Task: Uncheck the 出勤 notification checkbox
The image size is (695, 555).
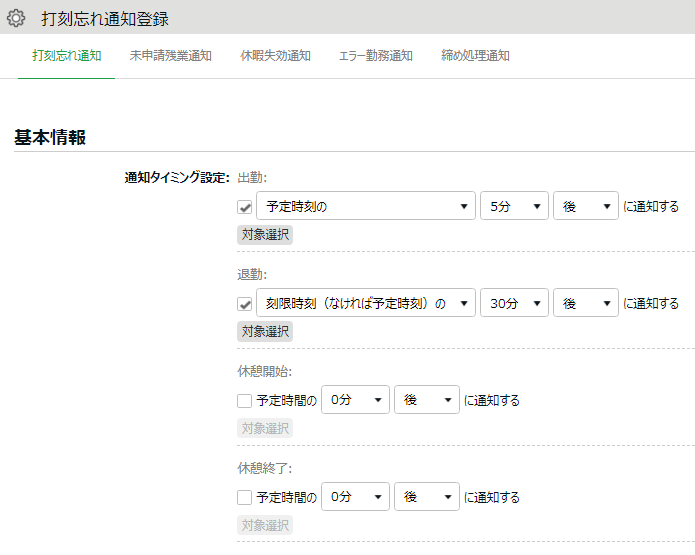Action: click(x=244, y=207)
